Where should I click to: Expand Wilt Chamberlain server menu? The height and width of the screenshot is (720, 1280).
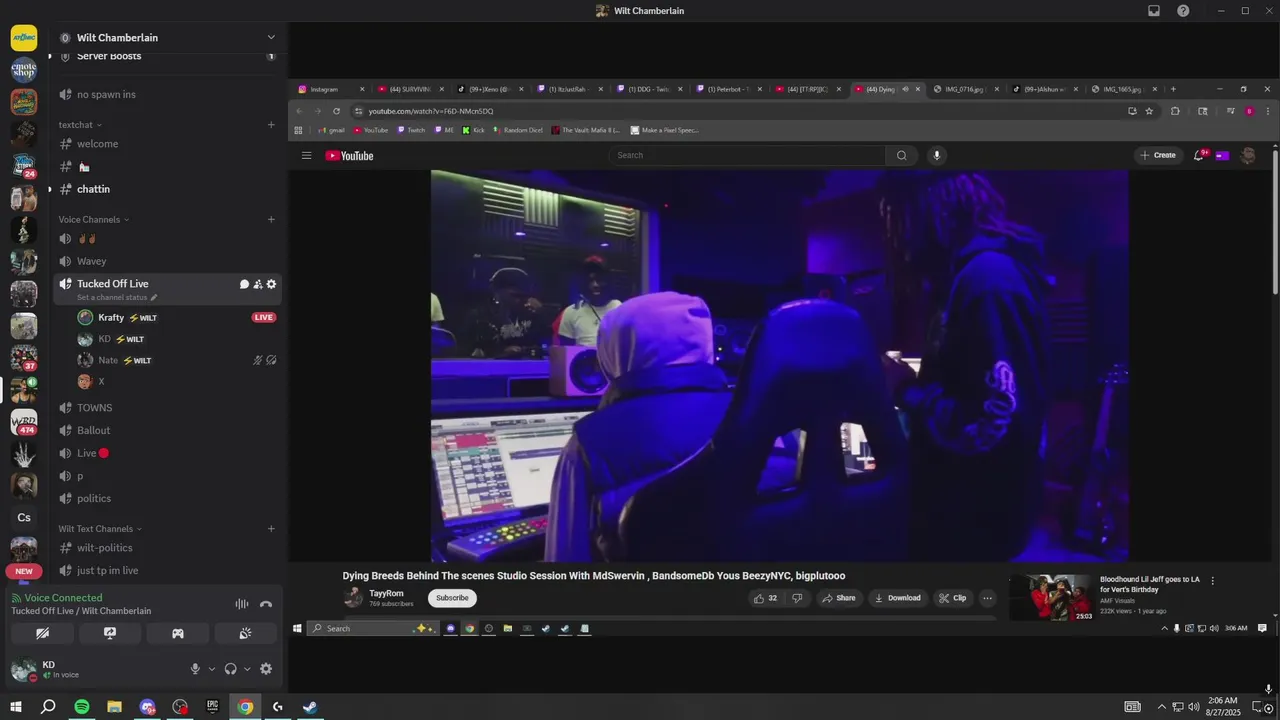[x=271, y=37]
